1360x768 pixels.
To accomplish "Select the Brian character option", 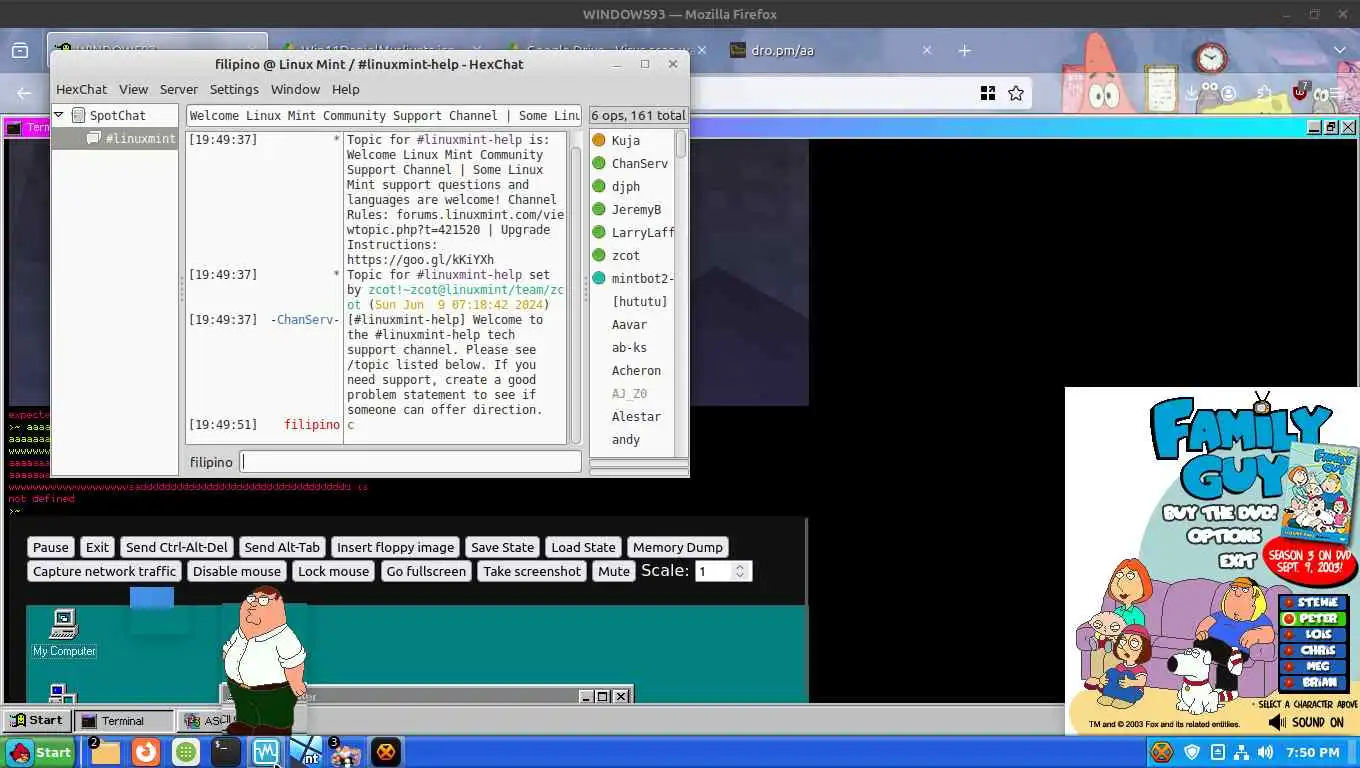I will (x=1314, y=682).
